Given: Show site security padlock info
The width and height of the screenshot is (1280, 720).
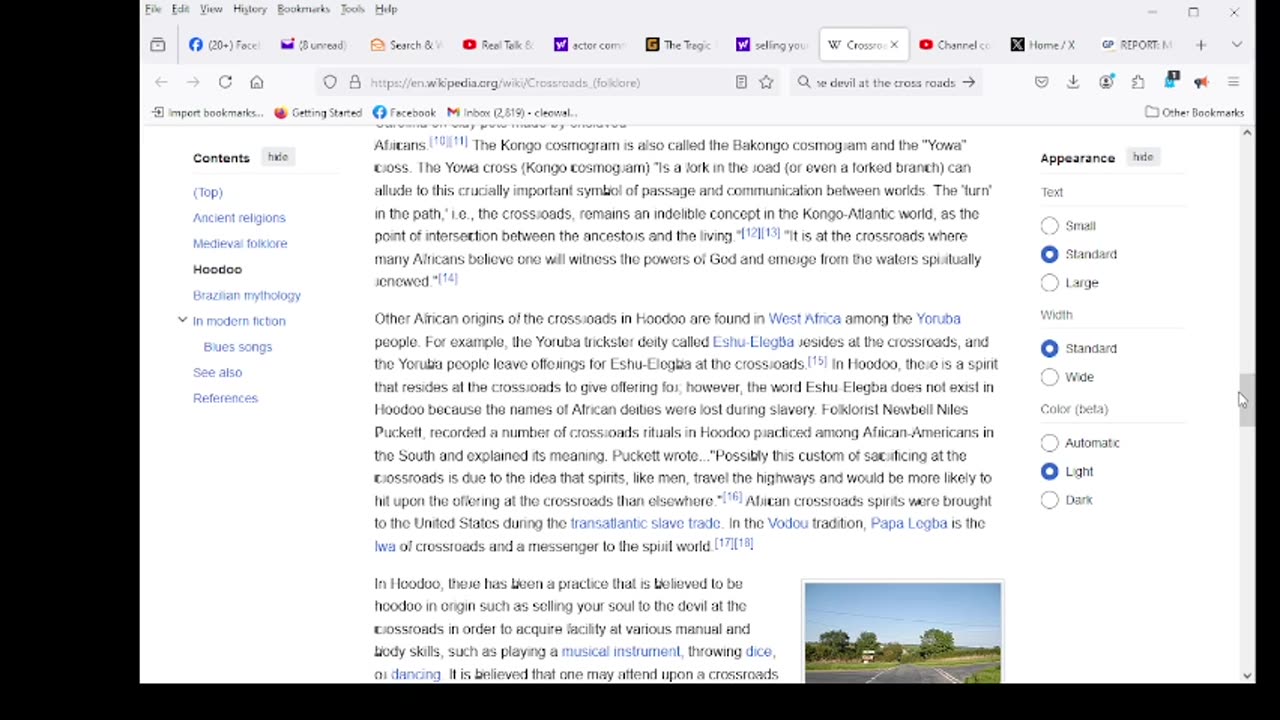Looking at the screenshot, I should (x=354, y=82).
